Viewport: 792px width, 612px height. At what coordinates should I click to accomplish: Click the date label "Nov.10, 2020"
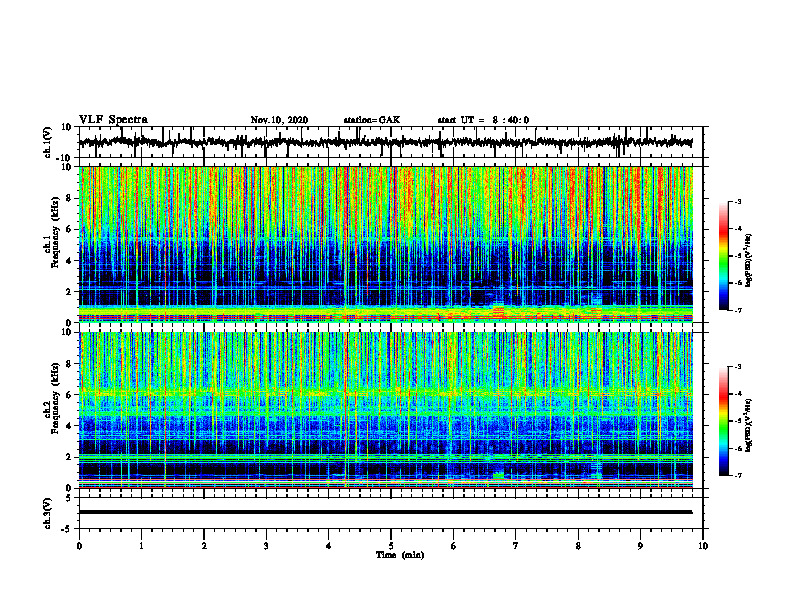coord(279,120)
